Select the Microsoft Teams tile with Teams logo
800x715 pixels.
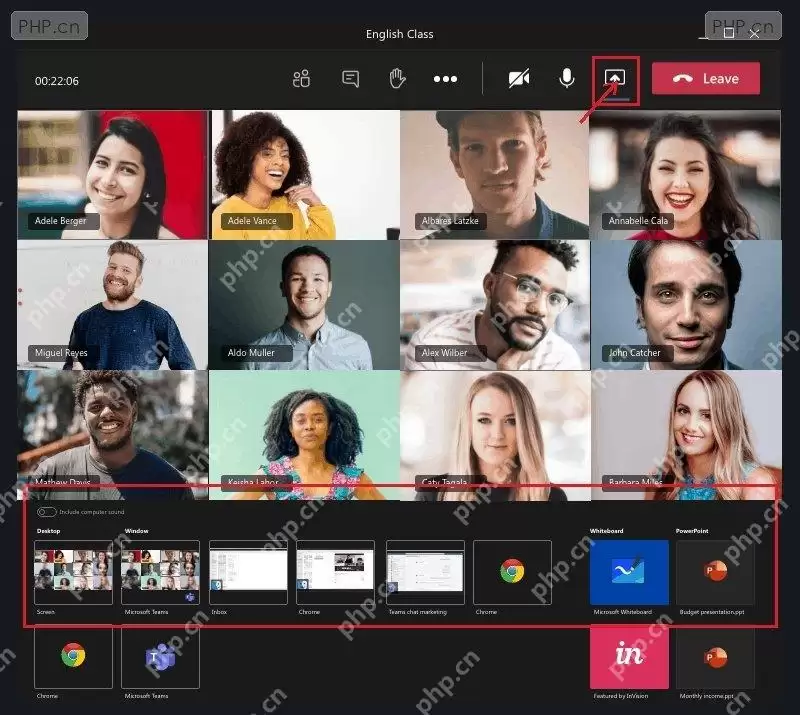(160, 657)
